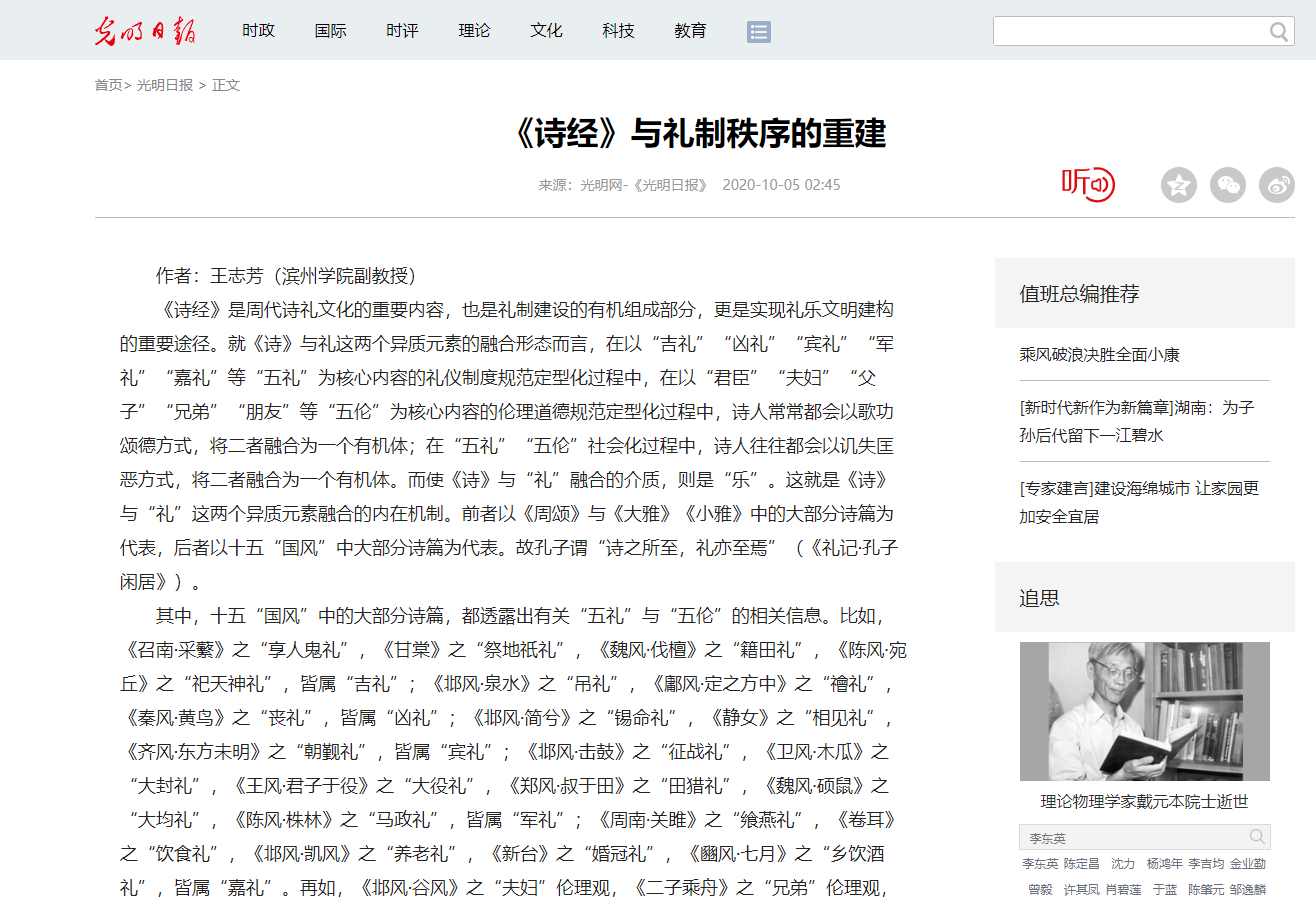This screenshot has width=1316, height=908.
Task: Click the 光明日报 logo in header
Action: coord(145,31)
